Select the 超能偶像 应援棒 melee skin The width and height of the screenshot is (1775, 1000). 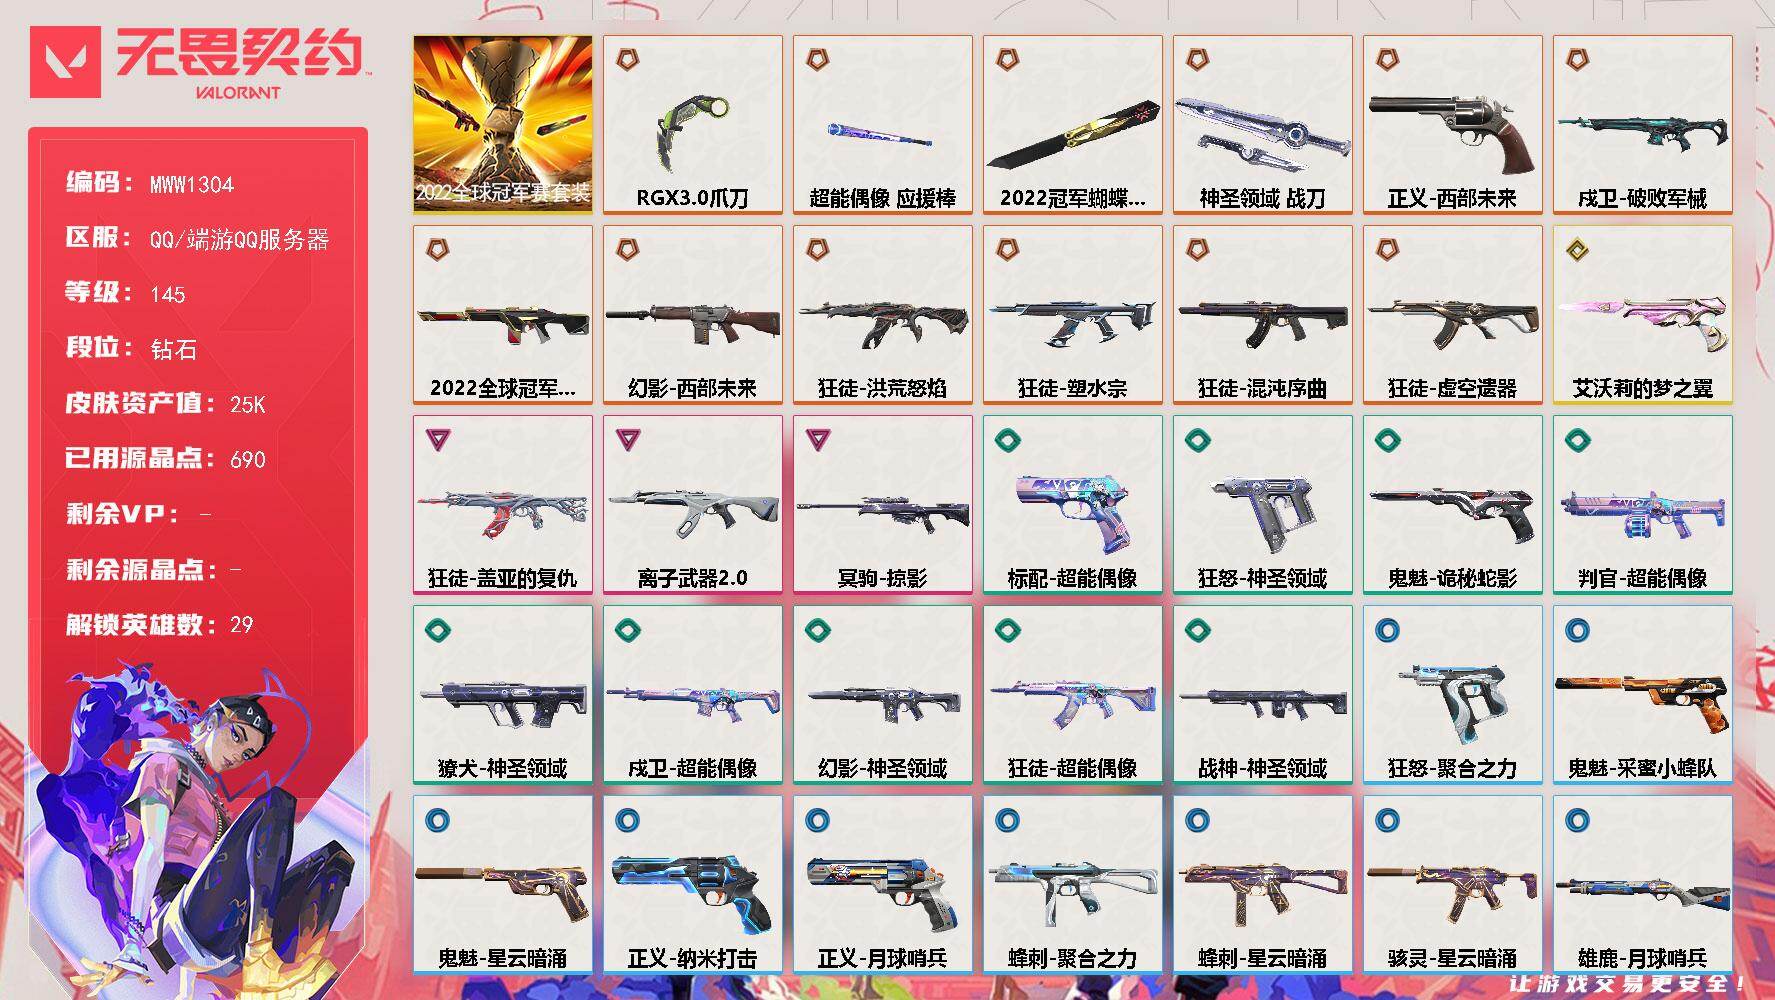coord(882,125)
